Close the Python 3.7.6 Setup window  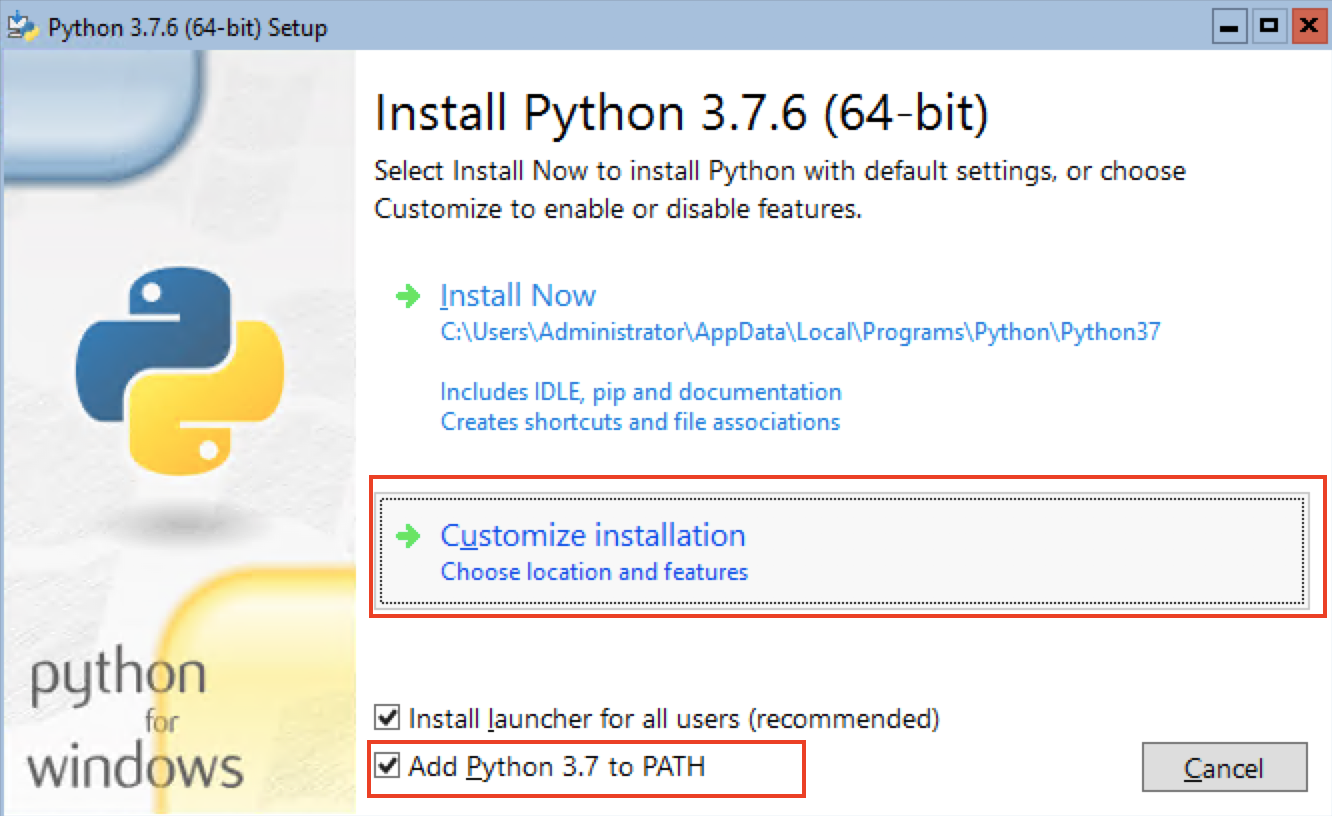pyautogui.click(x=1307, y=26)
